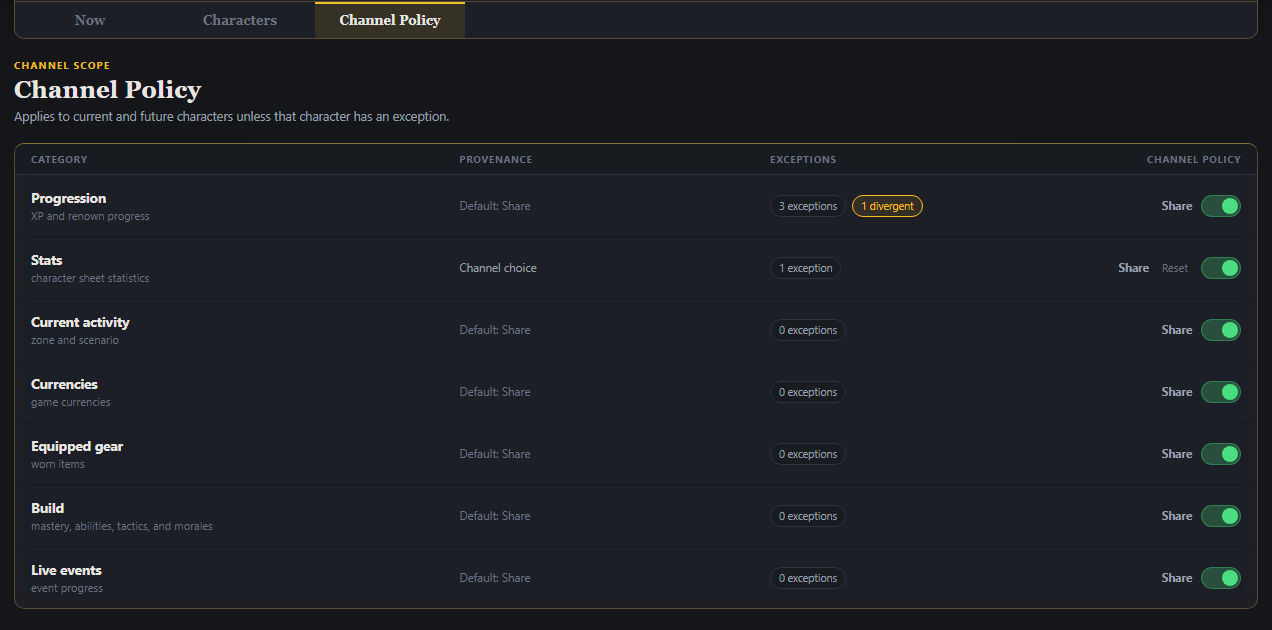Screen dimensions: 1272x630
Task: Disable sharing for Current activity
Action: click(1220, 330)
